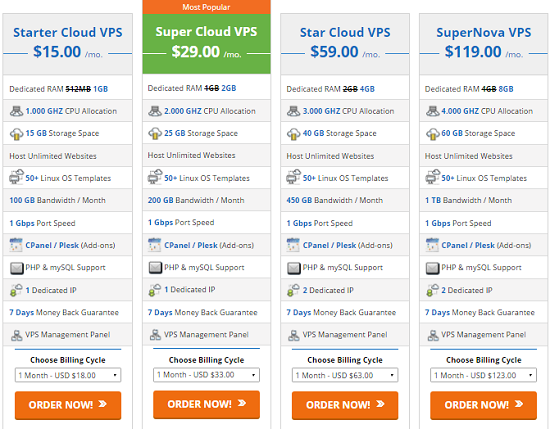Click '200 GB Bandwidth / Month' text
Image resolution: width=550 pixels, height=429 pixels.
pyautogui.click(x=196, y=200)
